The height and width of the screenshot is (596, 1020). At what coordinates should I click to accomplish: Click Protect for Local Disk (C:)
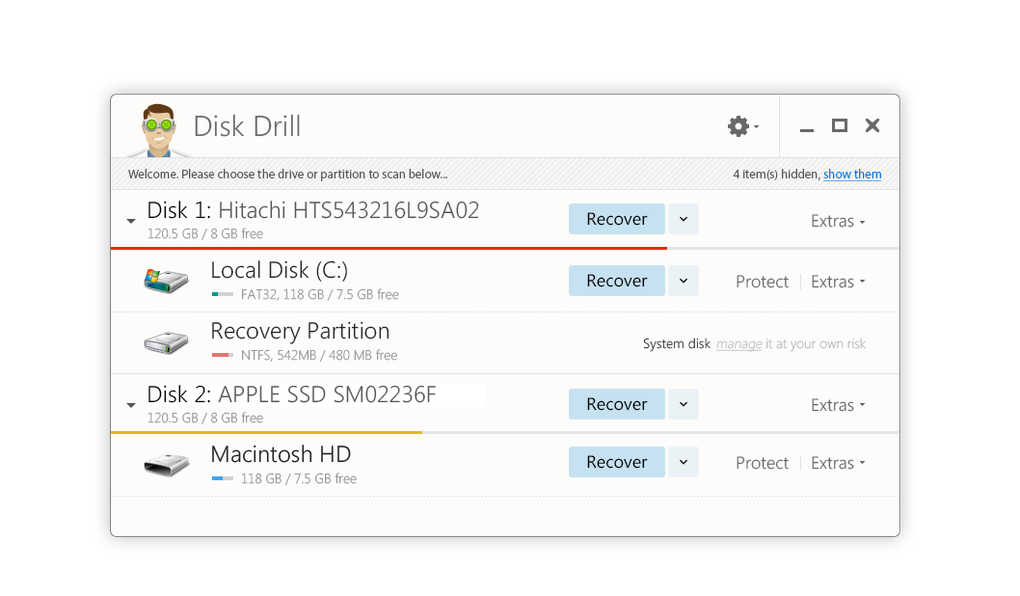pos(762,282)
